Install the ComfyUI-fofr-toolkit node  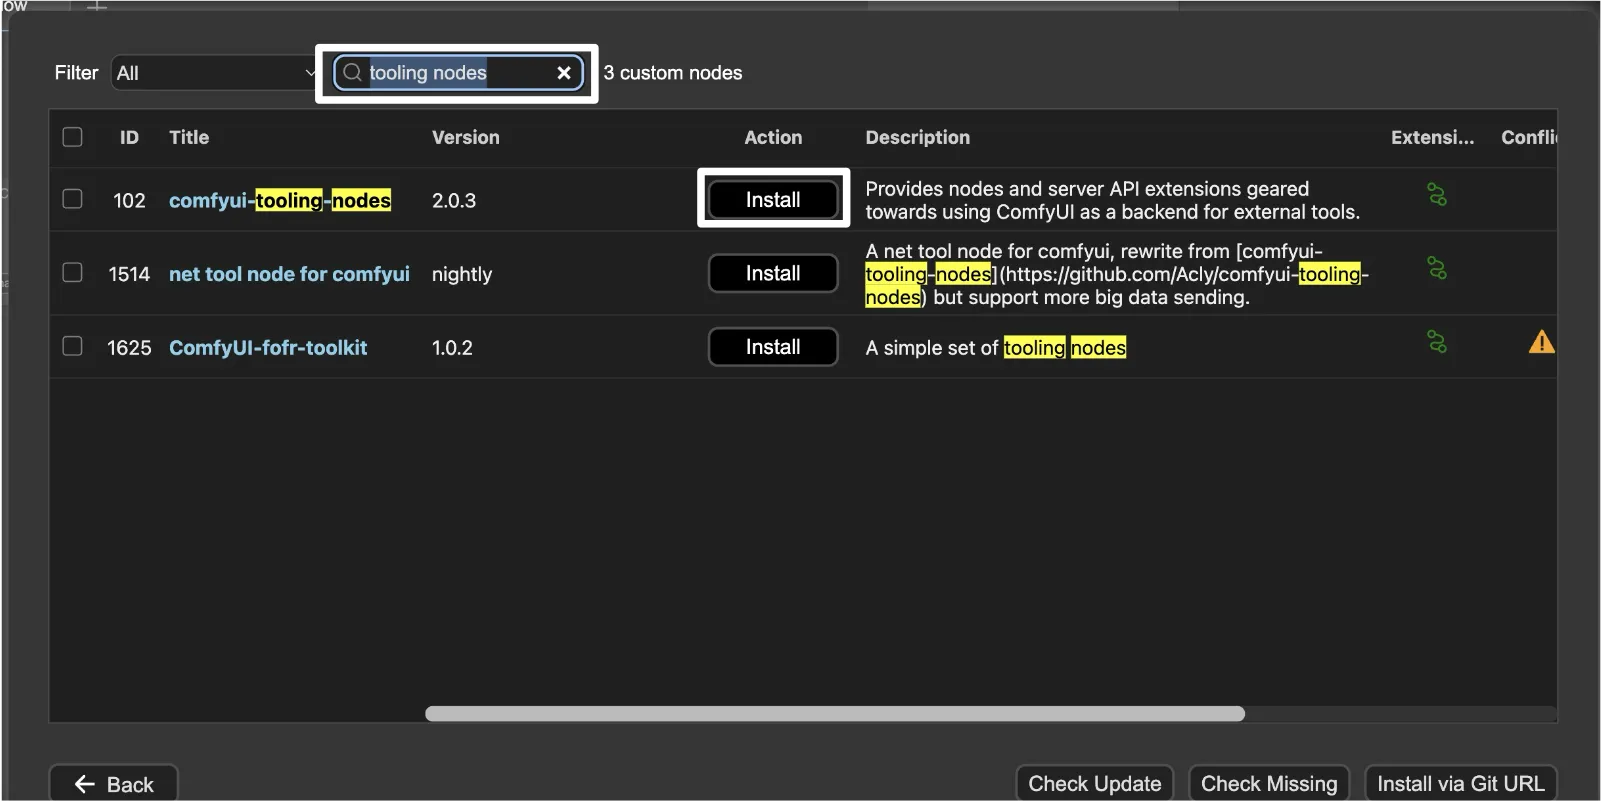coord(773,347)
